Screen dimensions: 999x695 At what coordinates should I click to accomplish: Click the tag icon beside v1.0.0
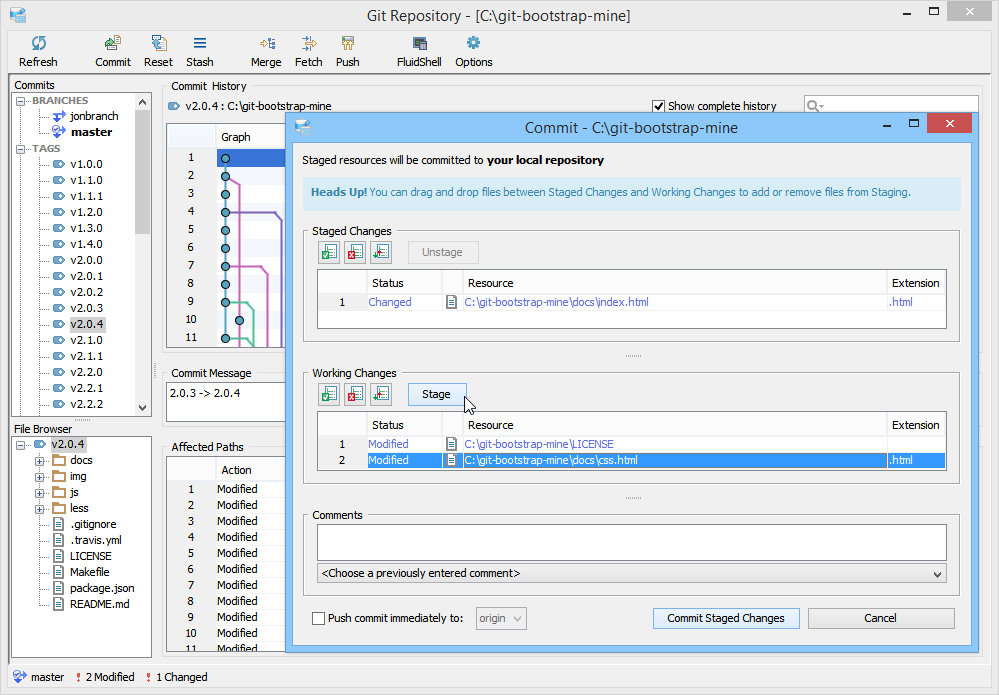click(x=59, y=164)
